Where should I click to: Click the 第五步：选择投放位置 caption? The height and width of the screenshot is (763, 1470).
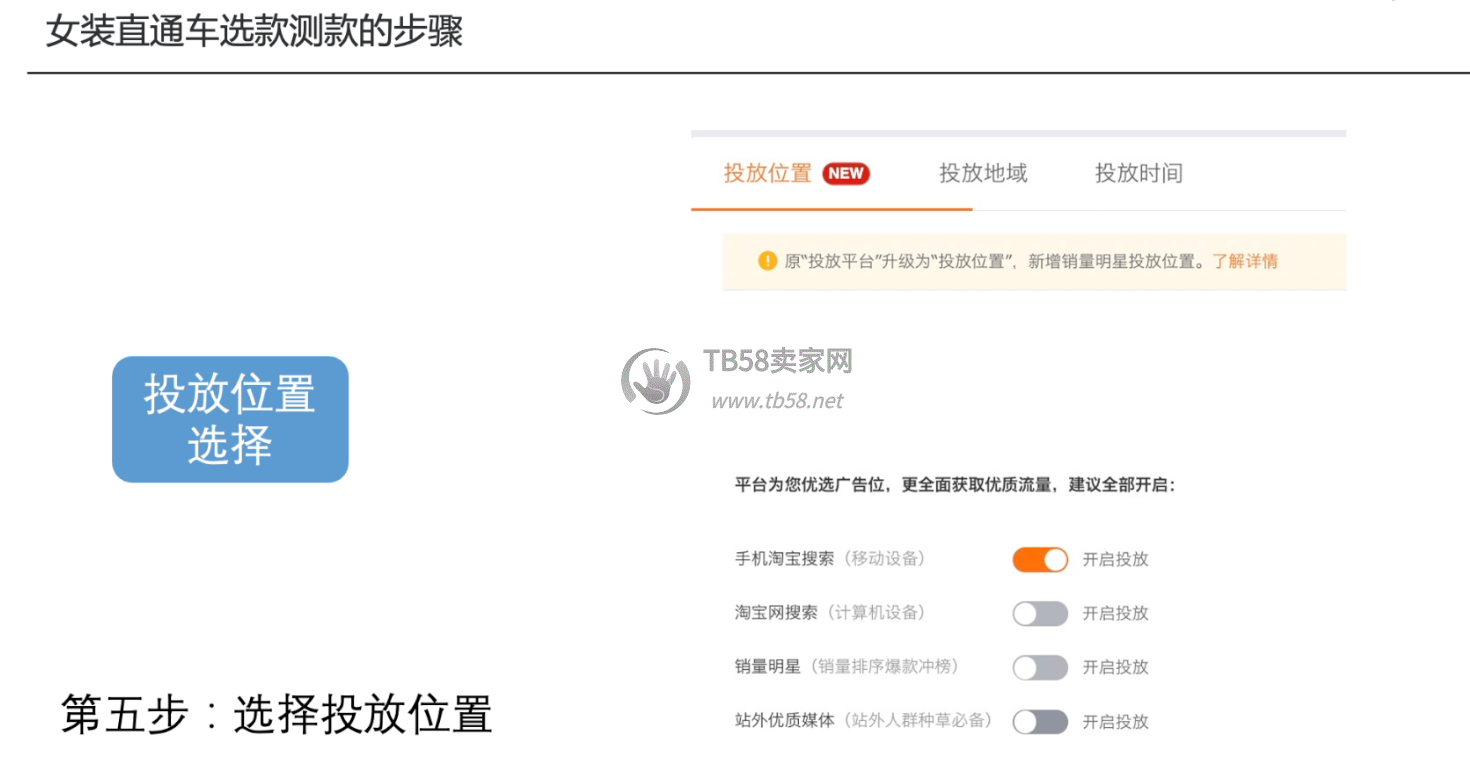tap(277, 716)
